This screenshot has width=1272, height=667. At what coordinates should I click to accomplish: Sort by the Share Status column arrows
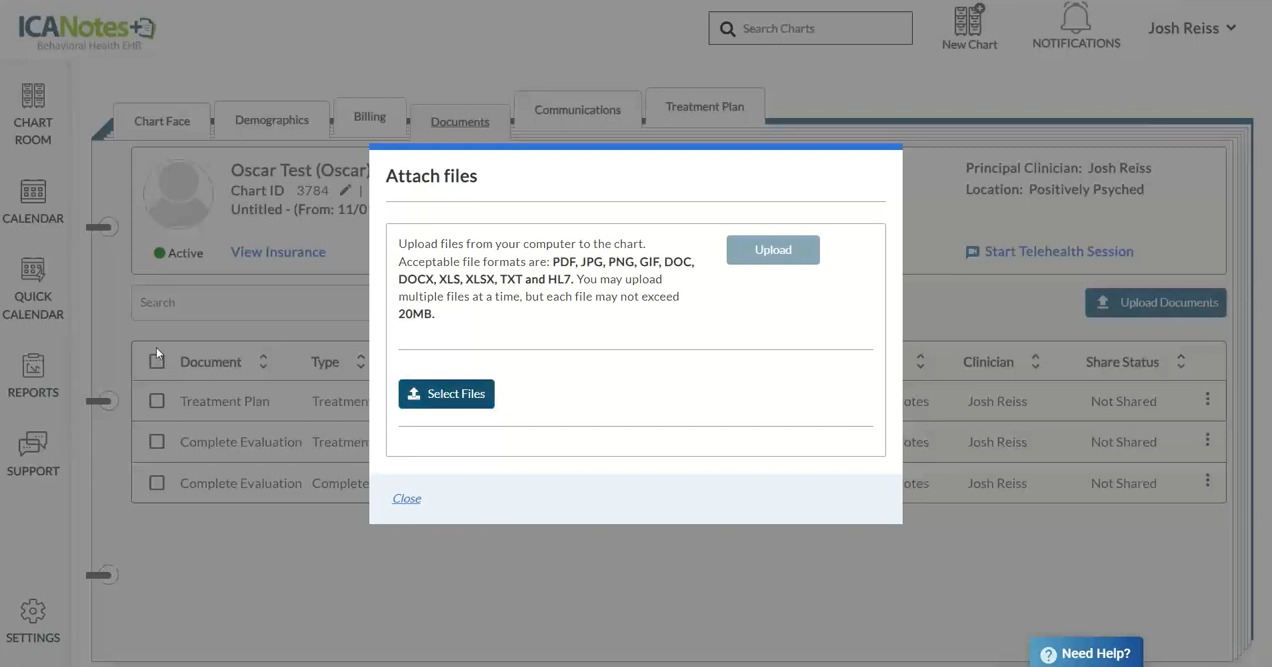1180,362
